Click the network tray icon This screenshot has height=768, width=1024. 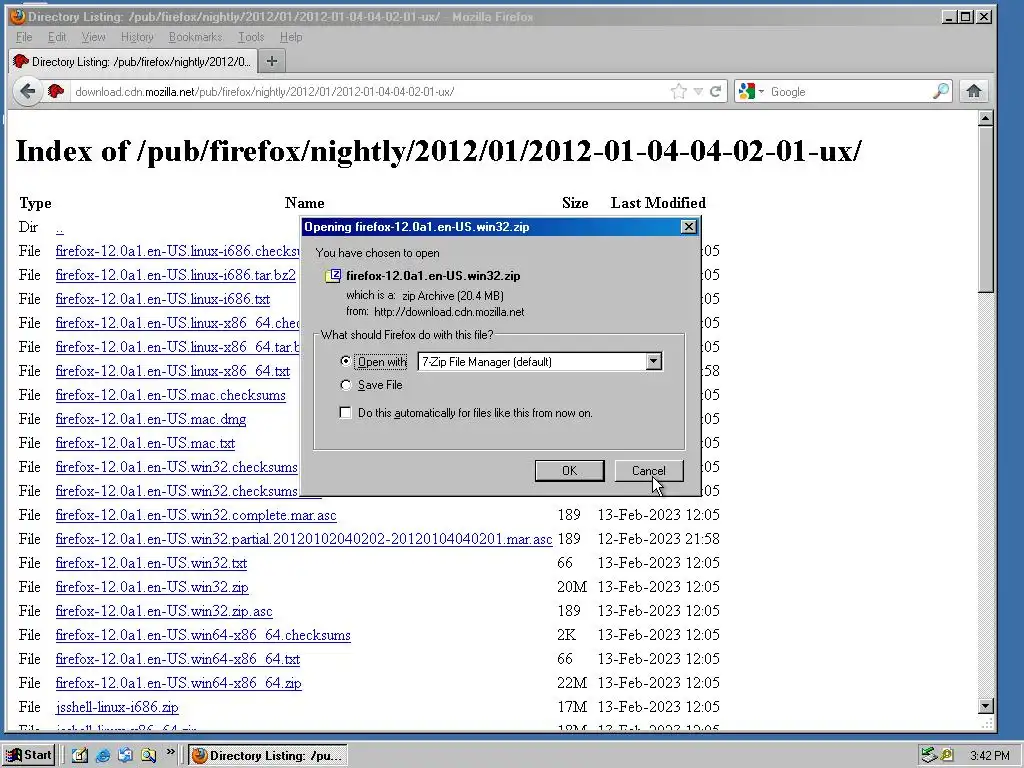click(929, 756)
